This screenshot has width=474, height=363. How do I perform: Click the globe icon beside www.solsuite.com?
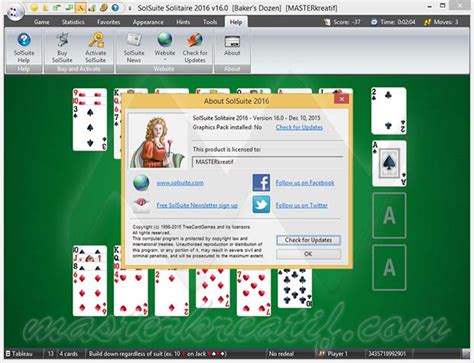141,183
